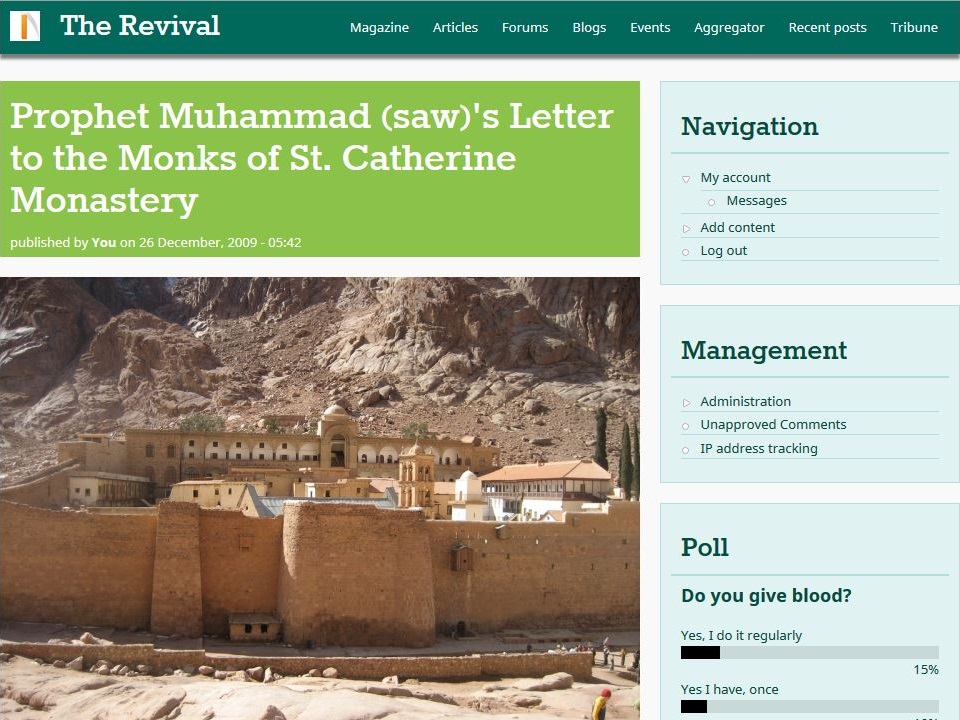Image resolution: width=960 pixels, height=720 pixels.
Task: Expand the Administration menu triangle
Action: 686,402
